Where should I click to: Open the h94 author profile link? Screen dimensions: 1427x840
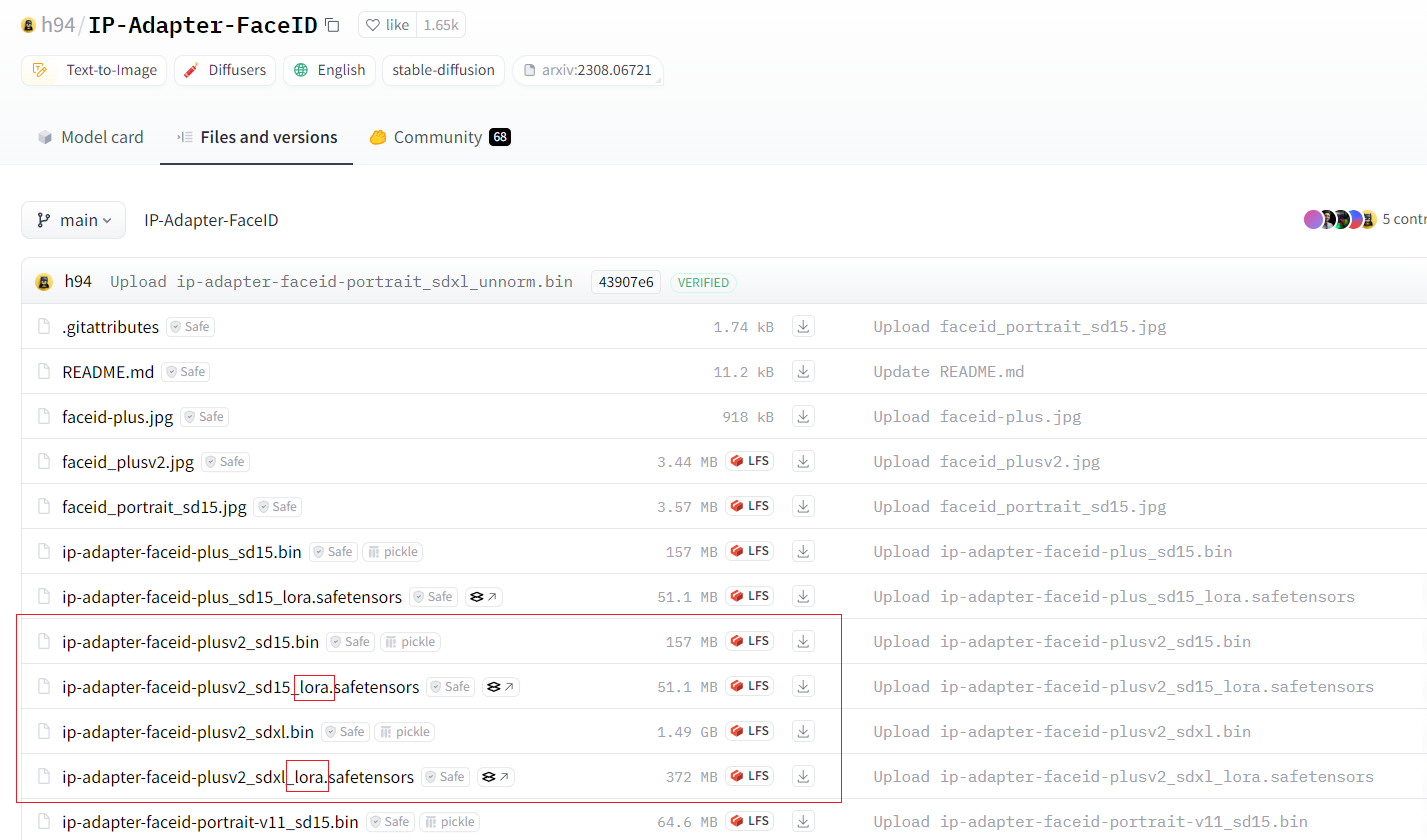point(58,25)
